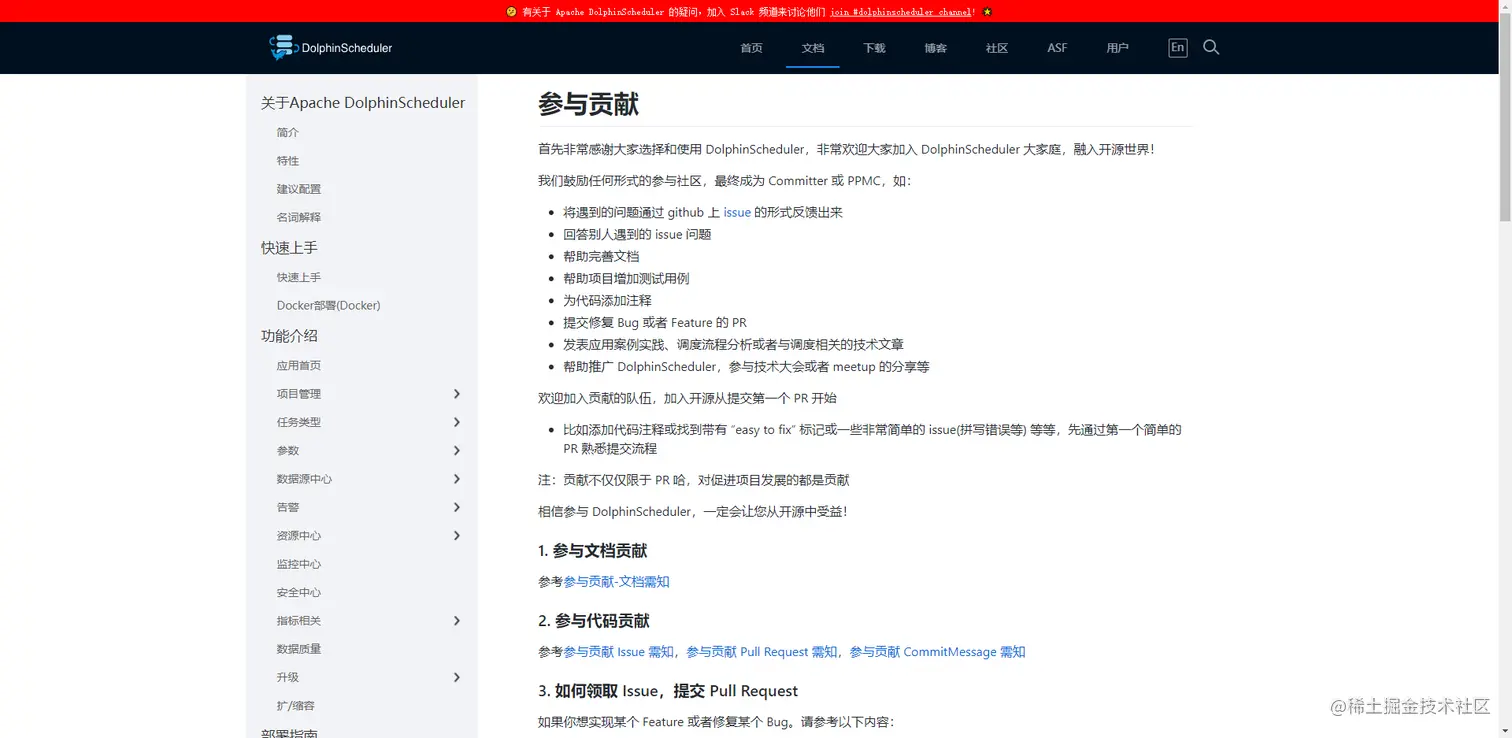Click the DolphinScheduler logo
Viewport: 1512px width, 738px height.
click(x=331, y=47)
